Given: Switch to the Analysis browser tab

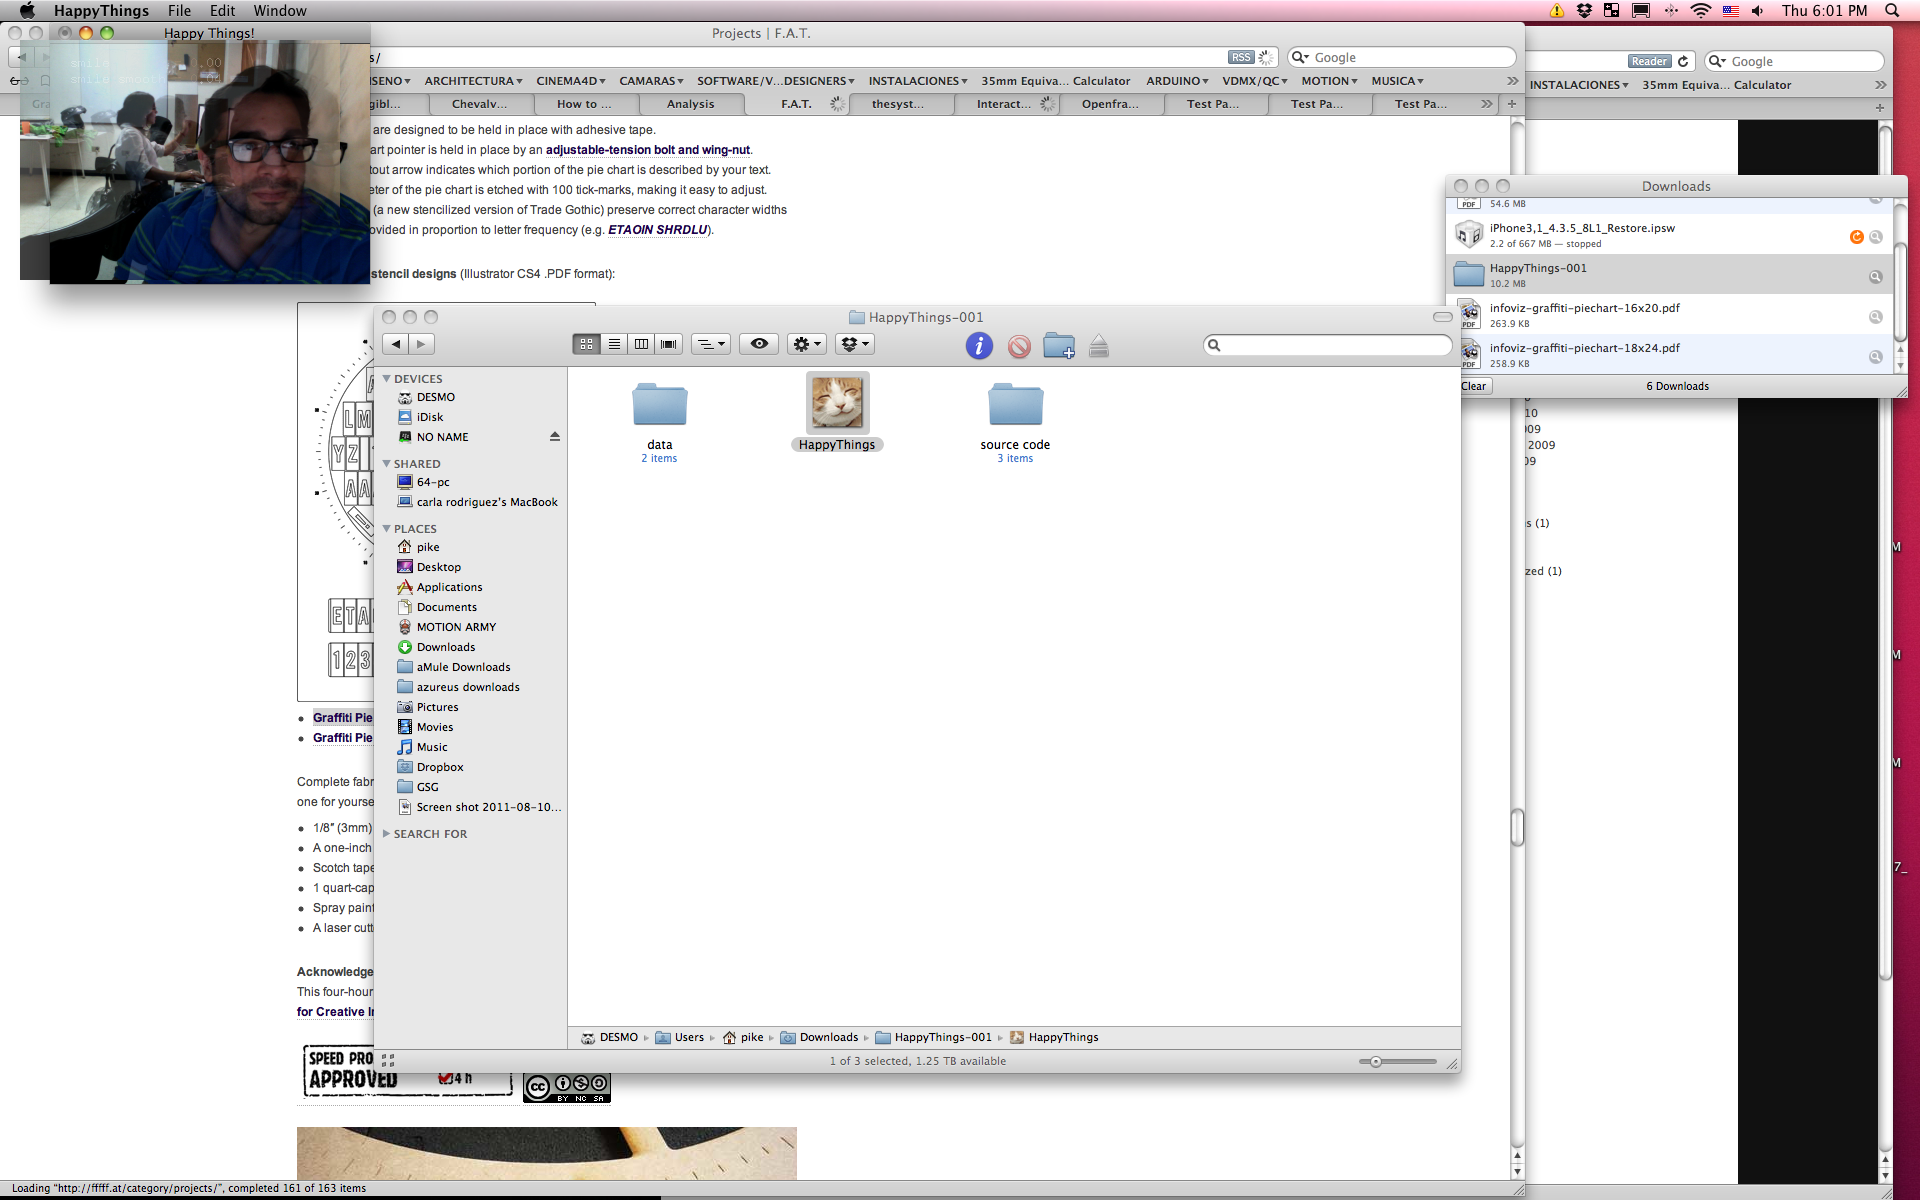Looking at the screenshot, I should [690, 104].
